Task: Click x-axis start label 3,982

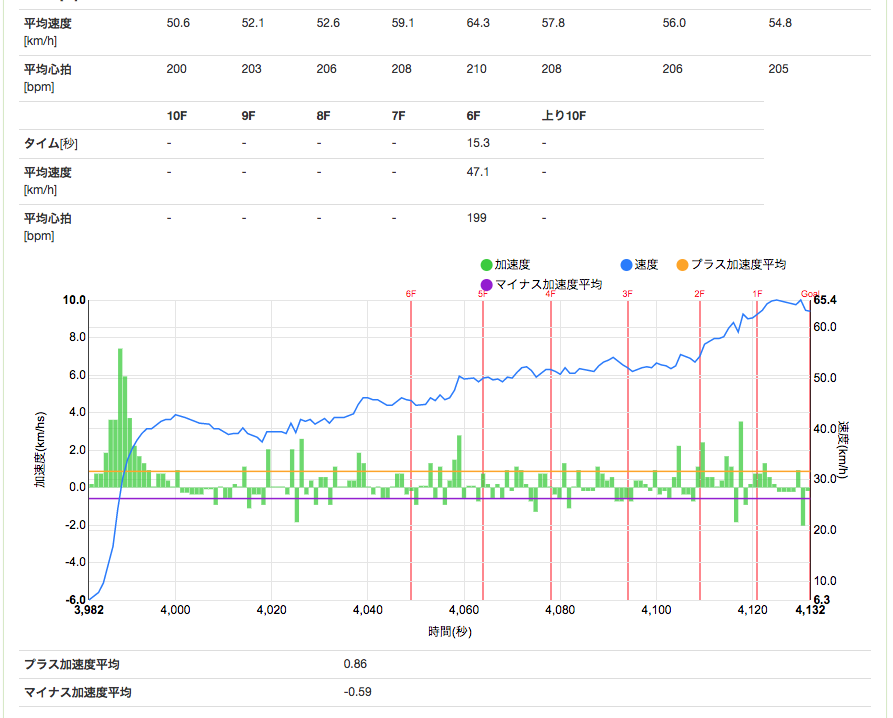Action: (89, 610)
